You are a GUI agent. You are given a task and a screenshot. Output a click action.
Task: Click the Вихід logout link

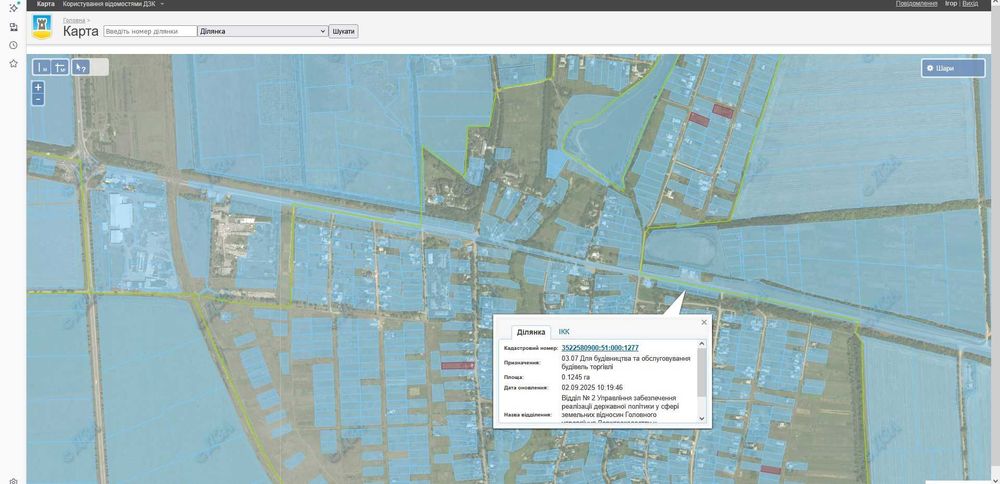[x=970, y=4]
